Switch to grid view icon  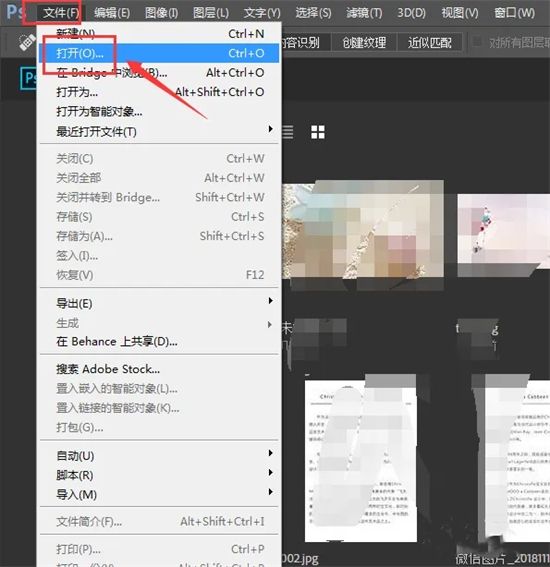(318, 132)
